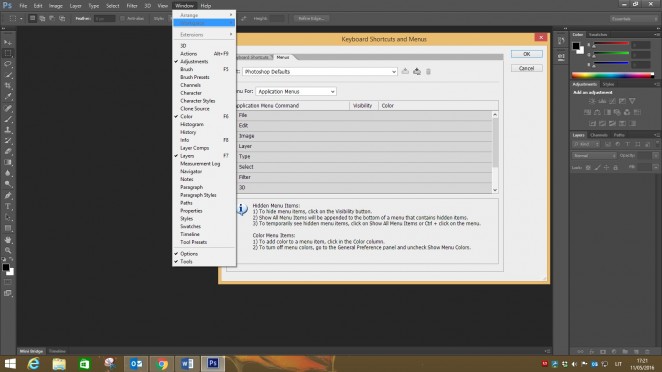Click the command list scroll down arrow
This screenshot has width=662, height=372.
click(495, 190)
